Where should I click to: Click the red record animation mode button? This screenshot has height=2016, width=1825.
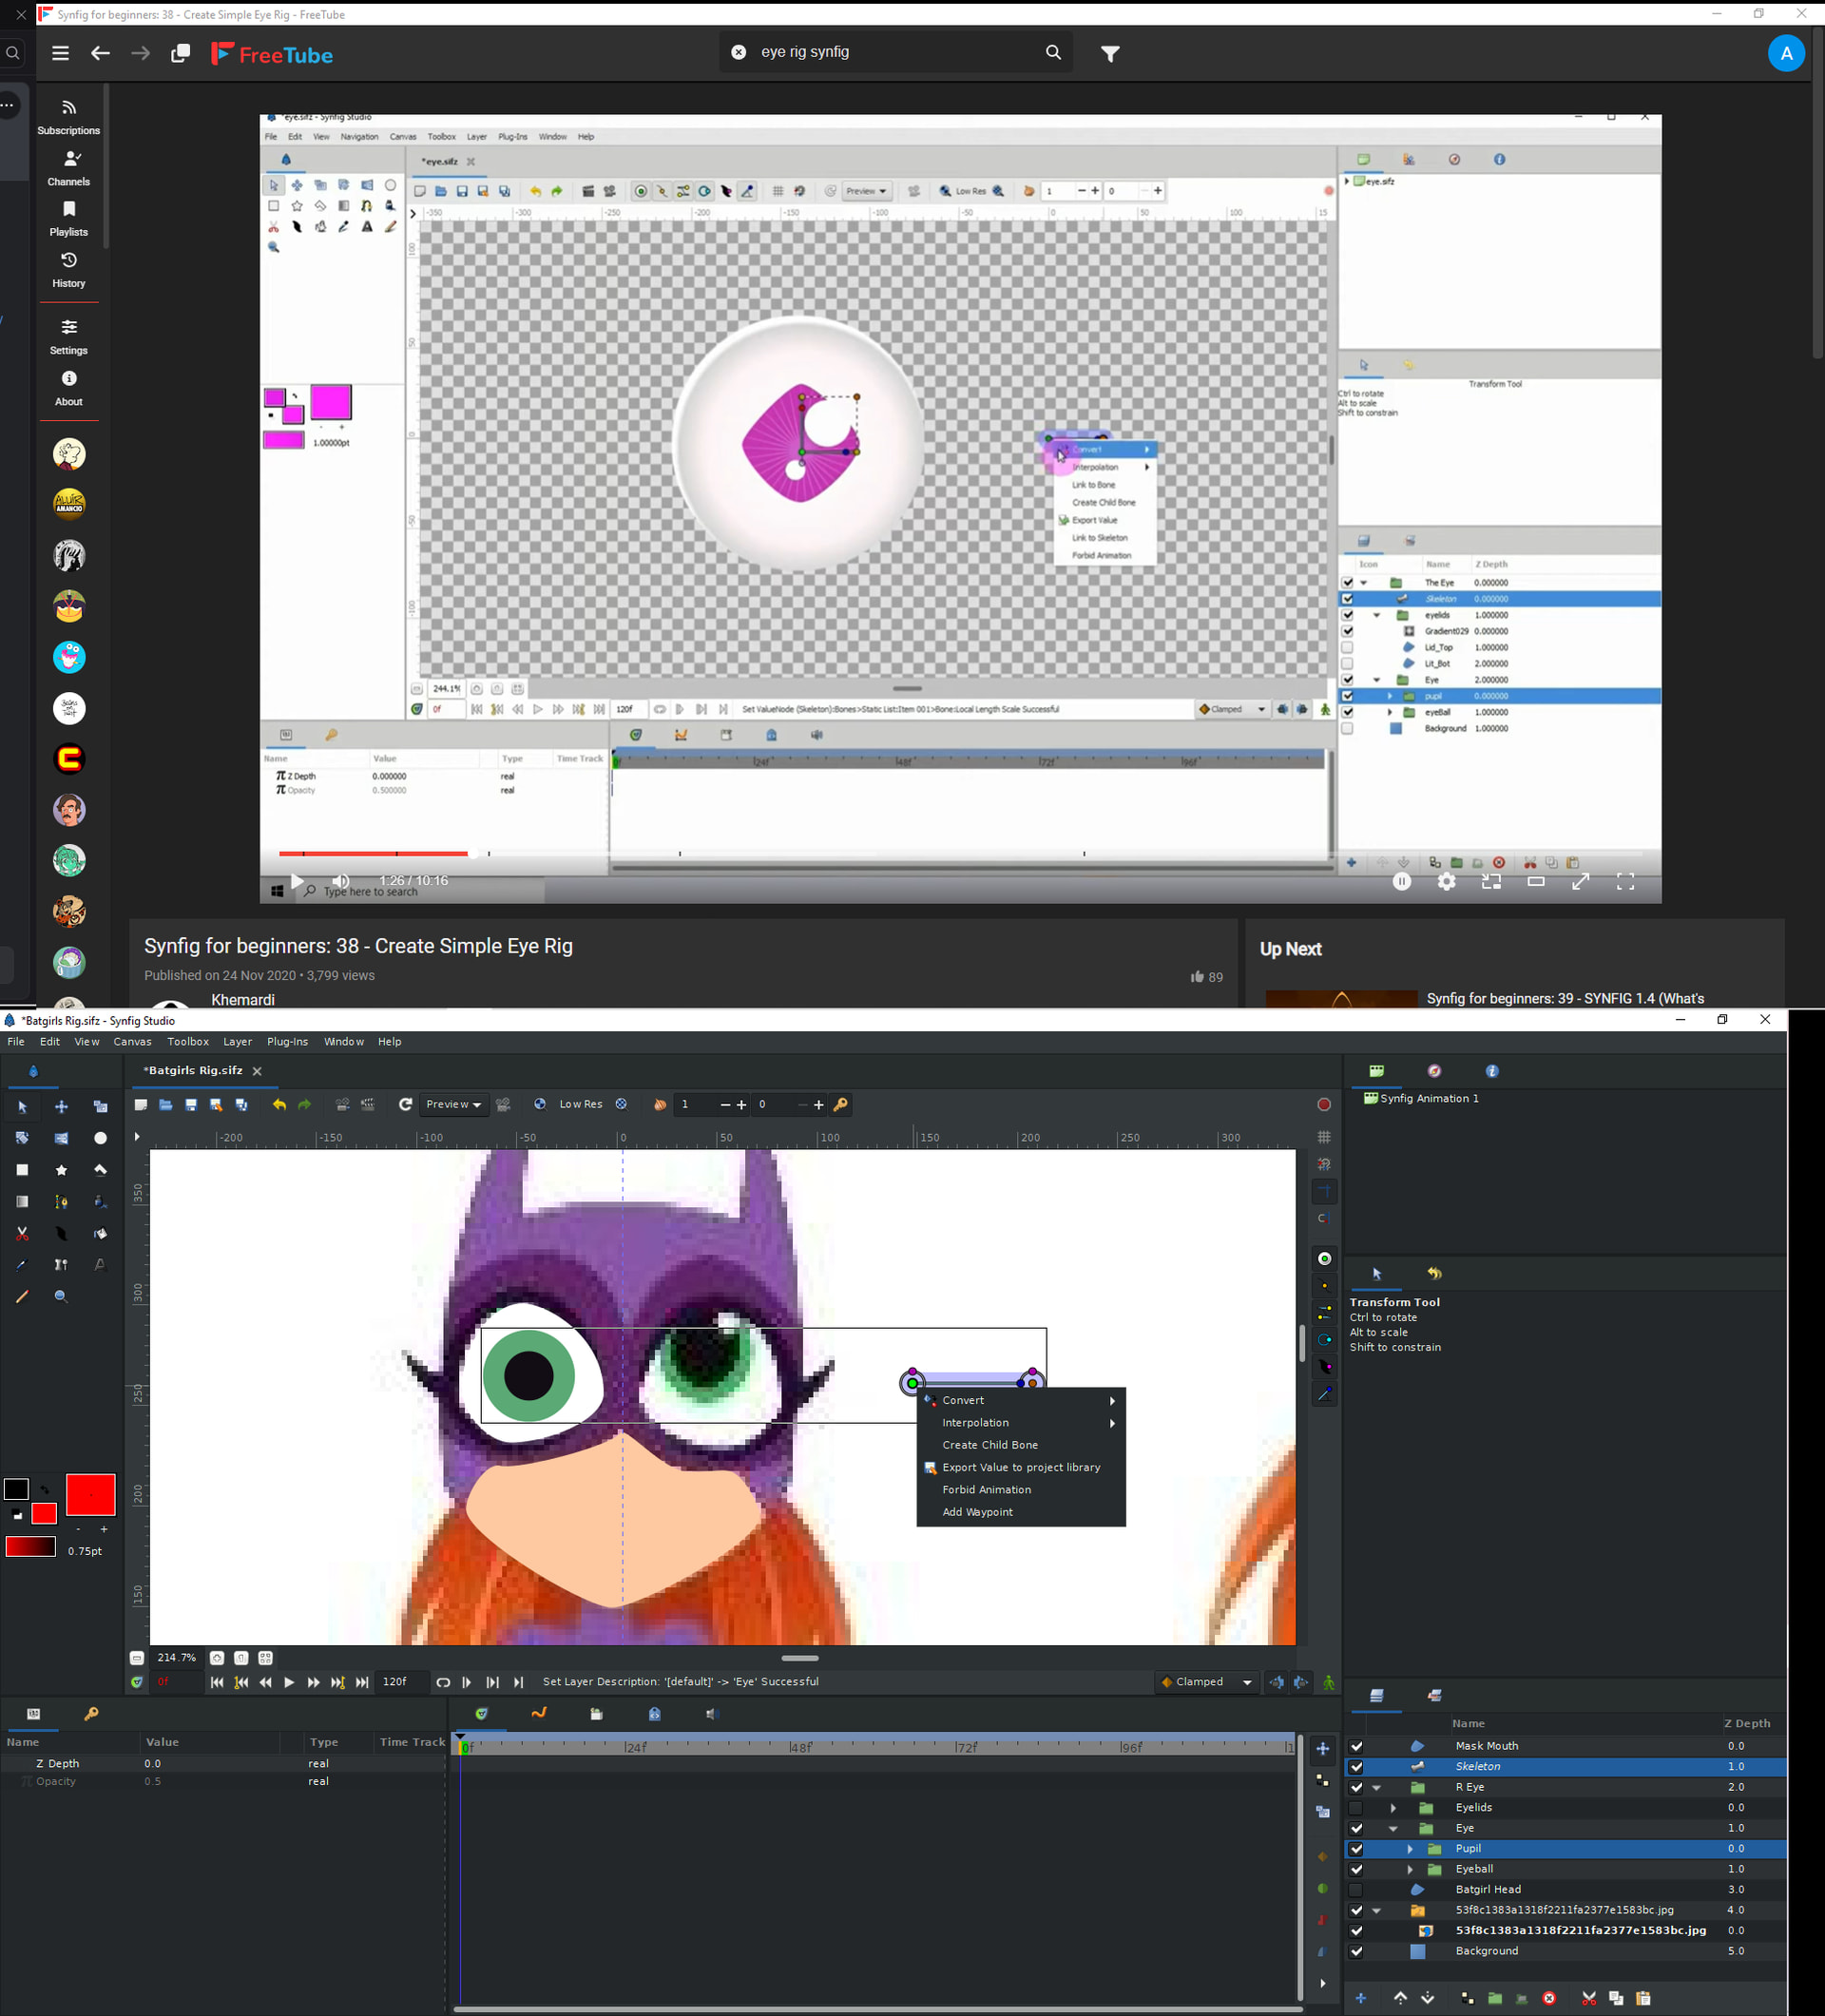[x=1324, y=1104]
